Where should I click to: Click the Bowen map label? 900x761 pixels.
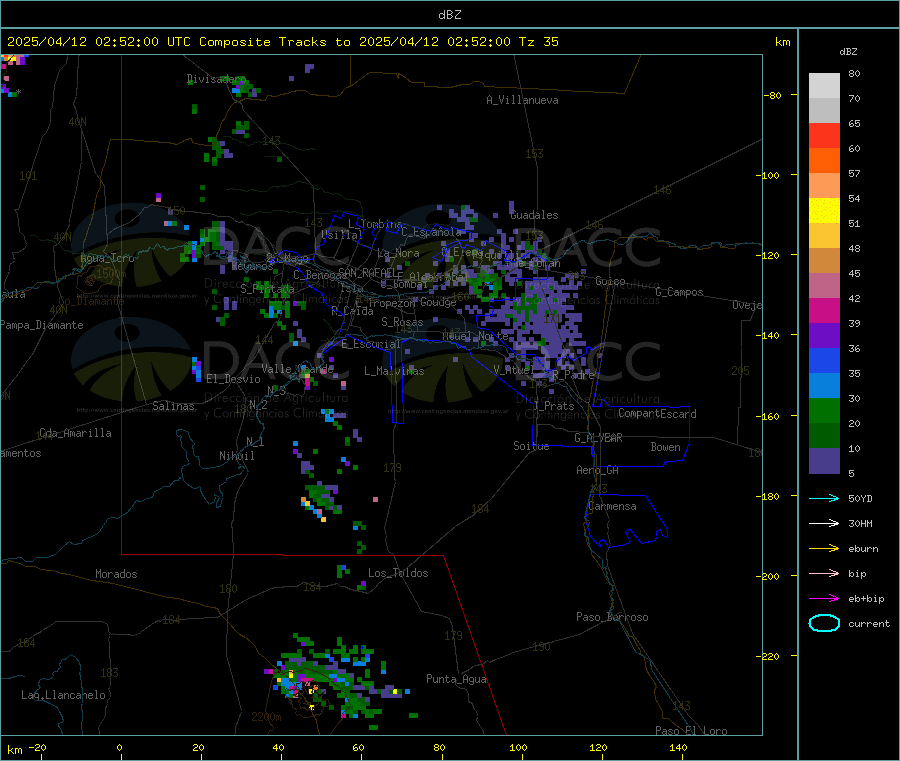665,447
